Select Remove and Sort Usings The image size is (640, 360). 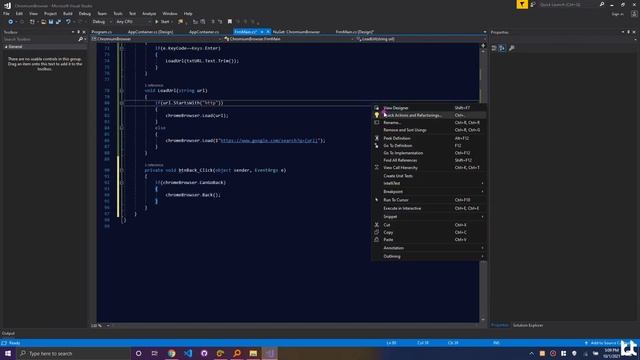pyautogui.click(x=428, y=130)
